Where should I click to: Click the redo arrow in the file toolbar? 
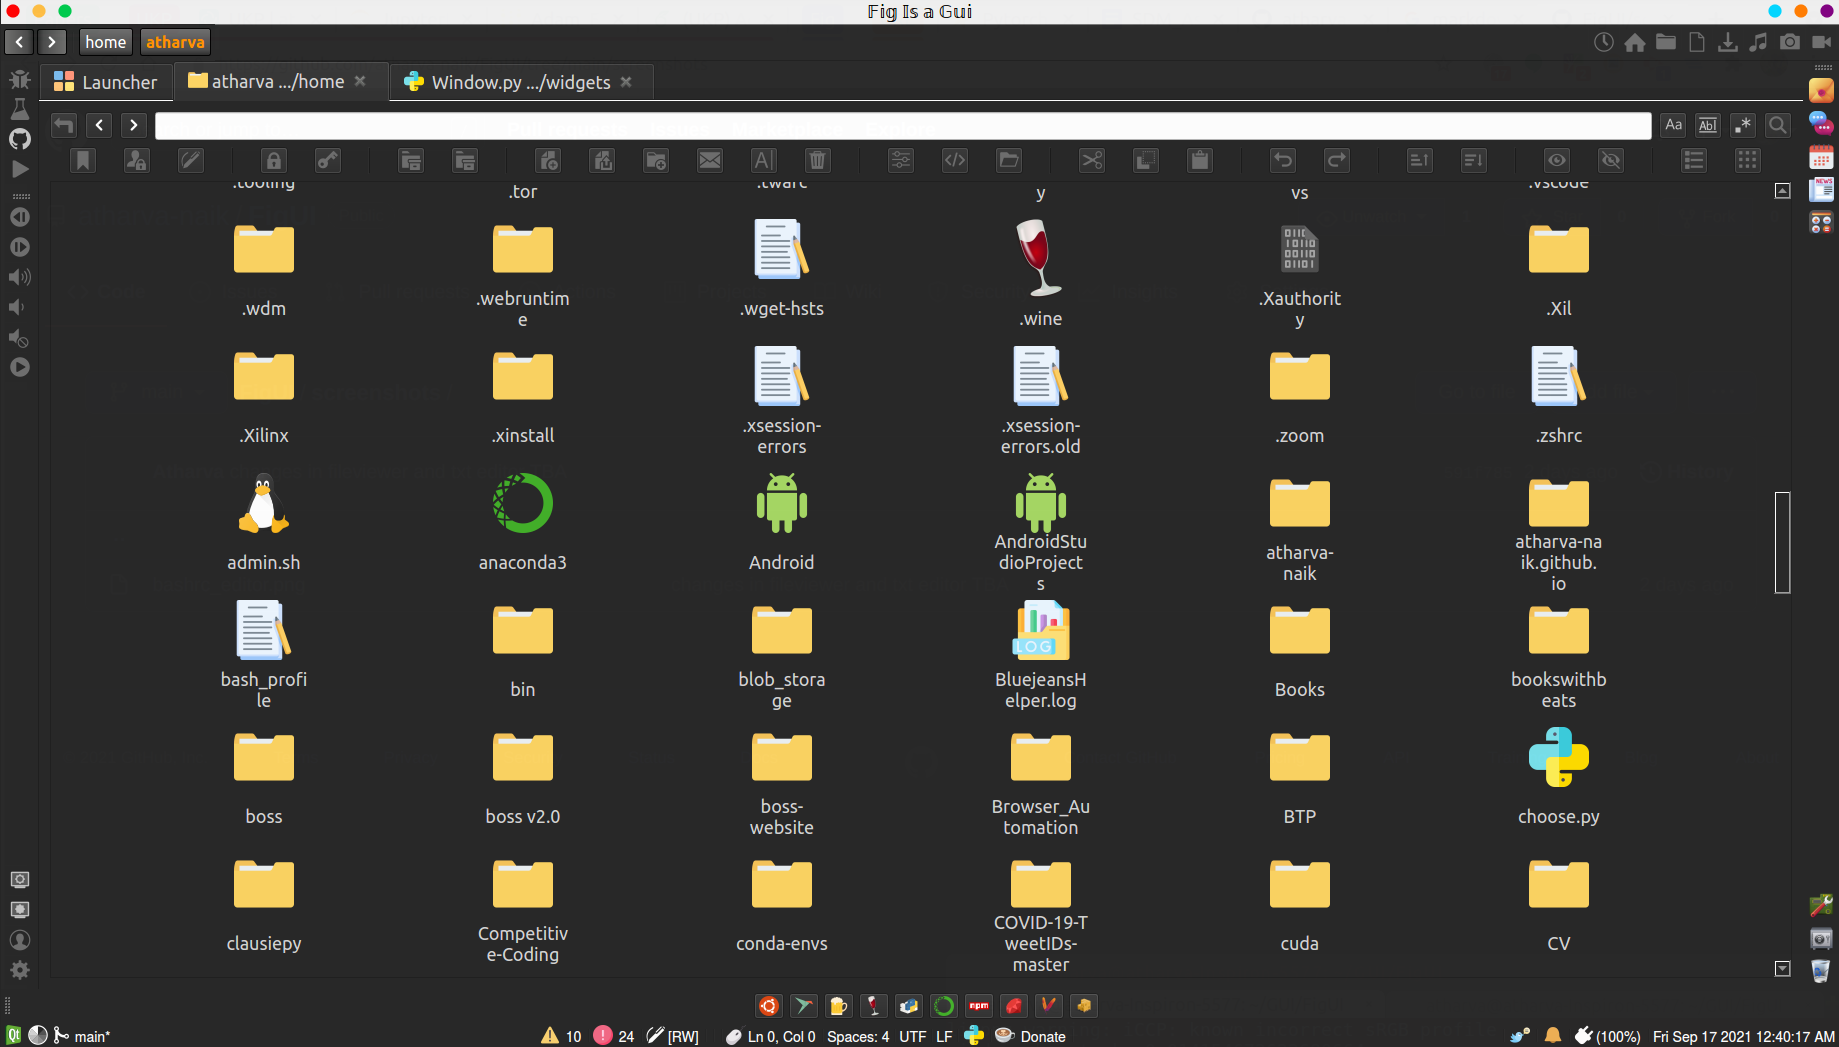1337,160
